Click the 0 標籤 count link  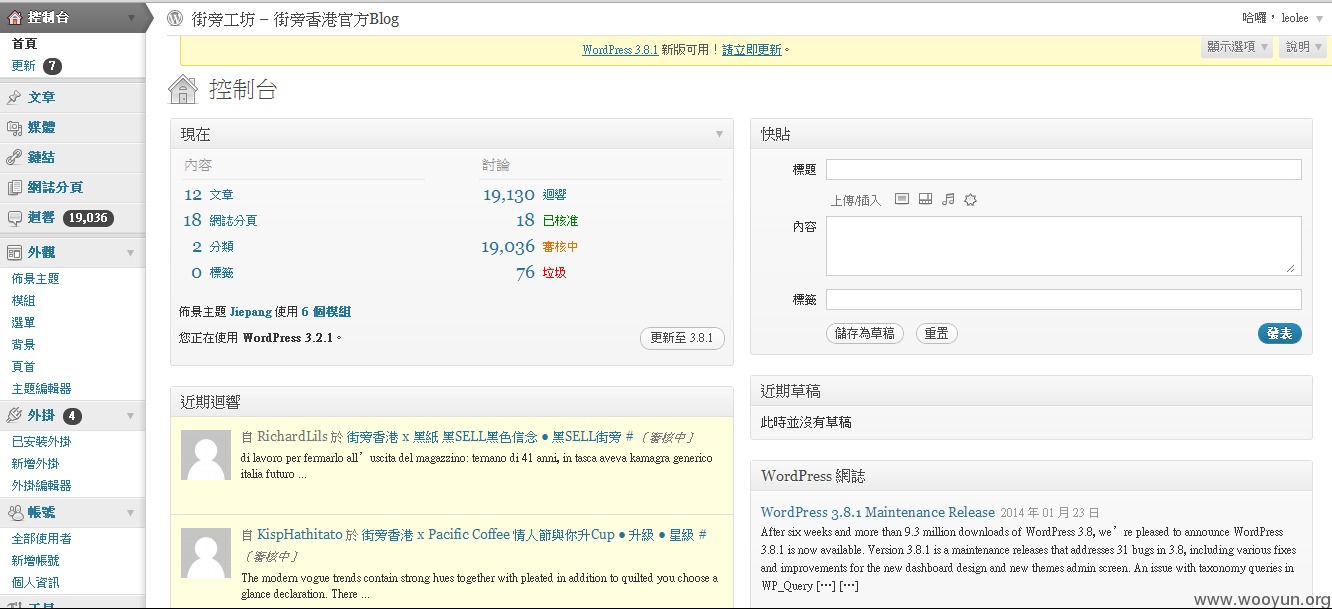pos(212,273)
